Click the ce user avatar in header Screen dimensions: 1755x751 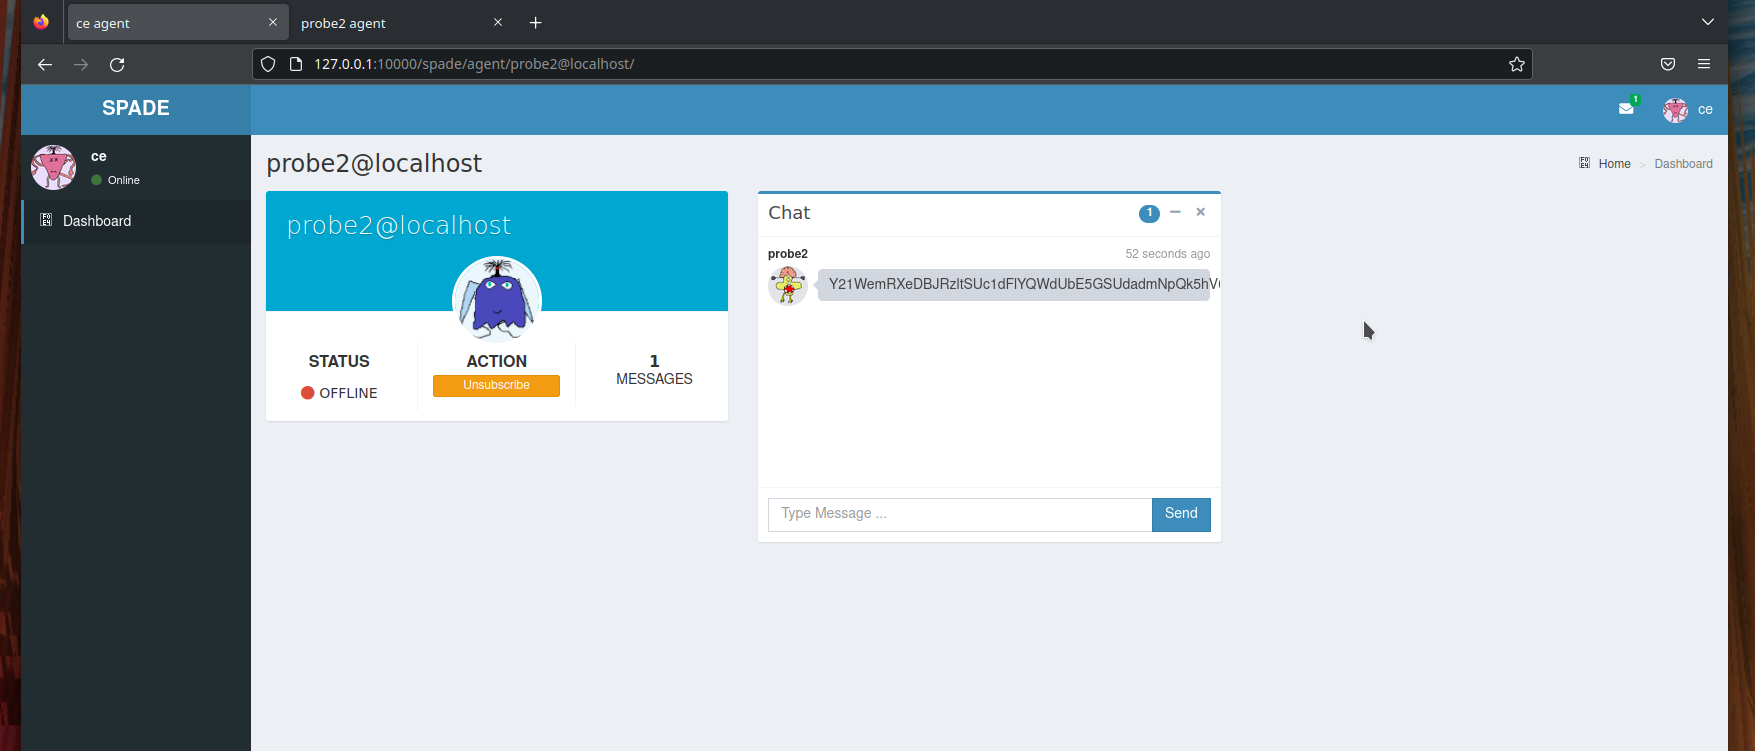click(1675, 110)
